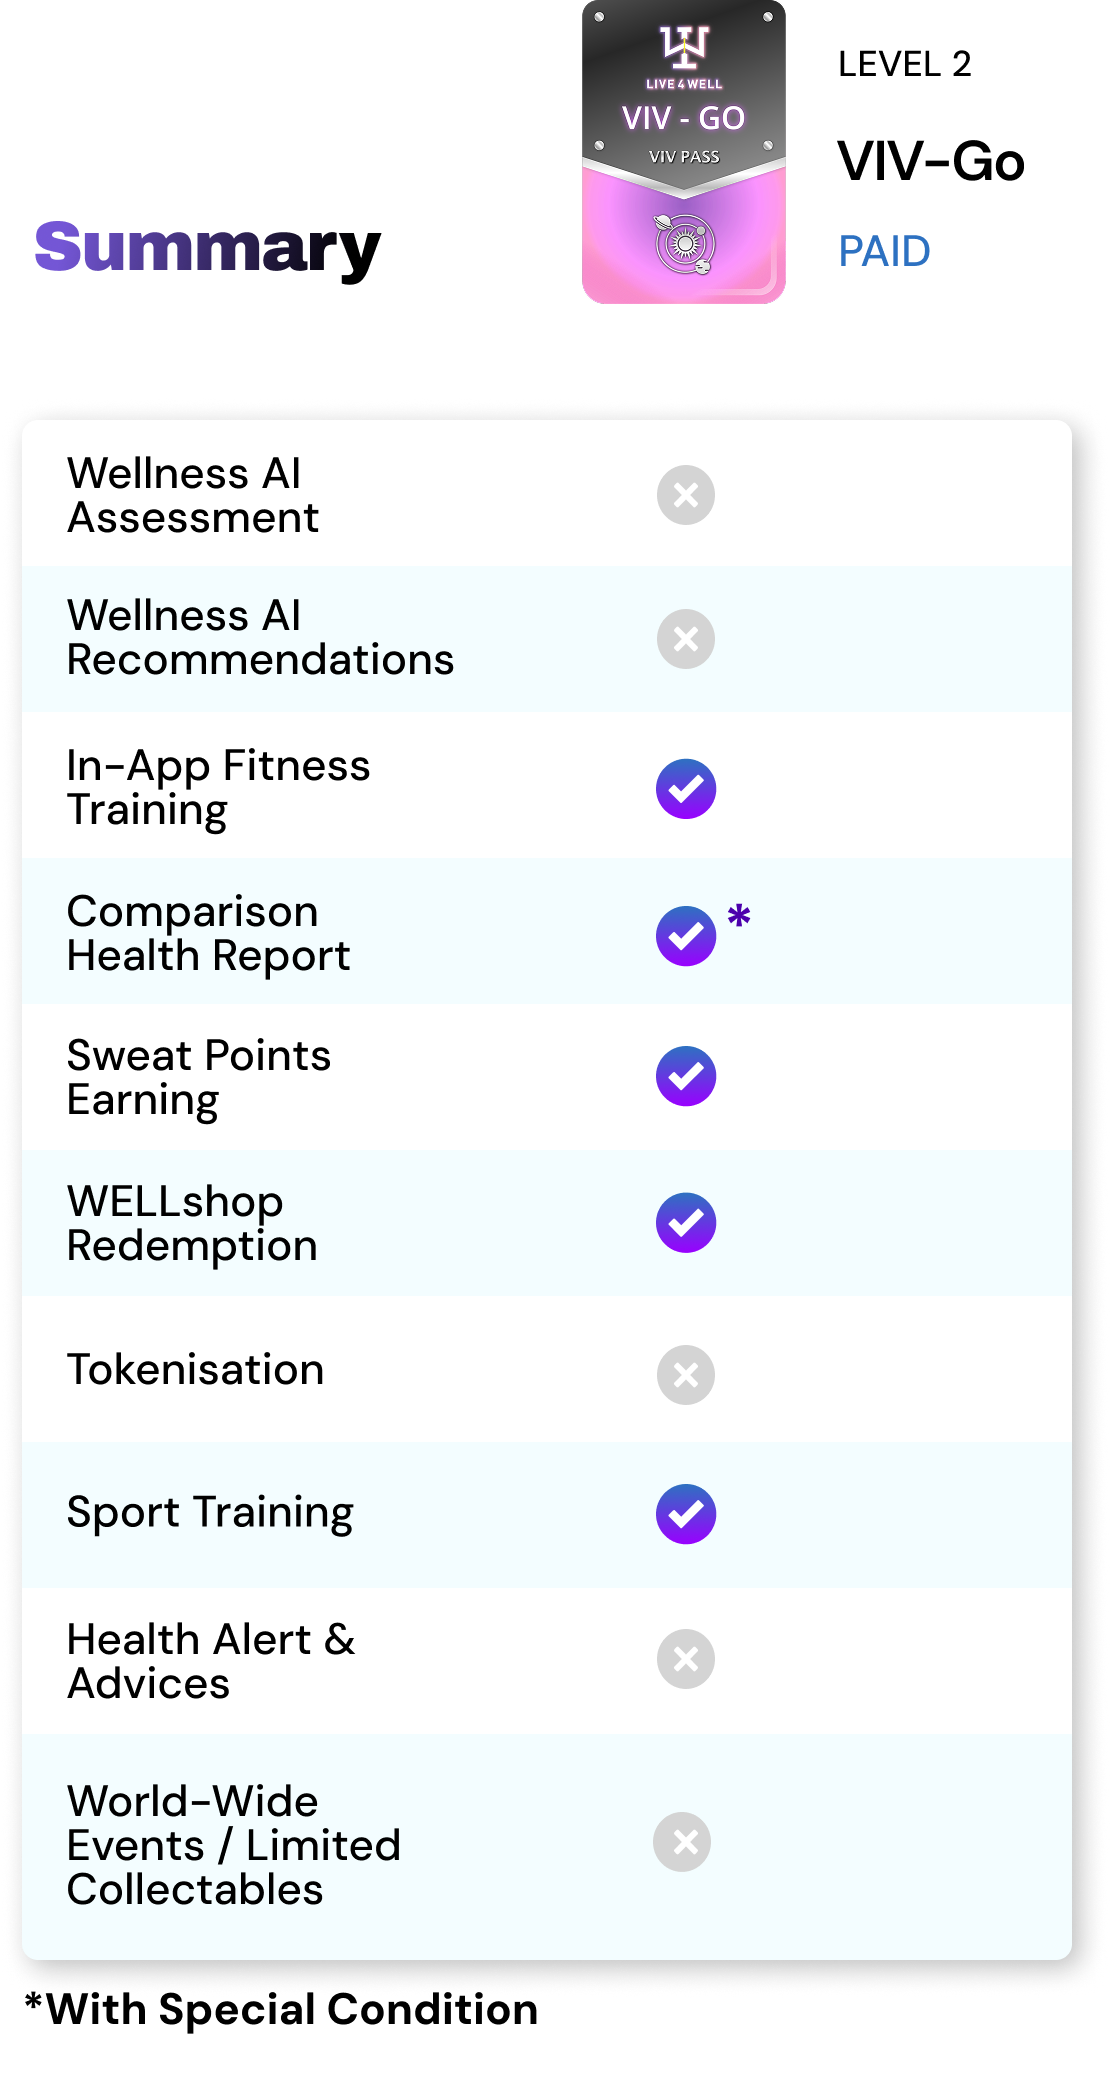
Task: Click the grey X for World-Wide Events
Action: click(682, 1842)
